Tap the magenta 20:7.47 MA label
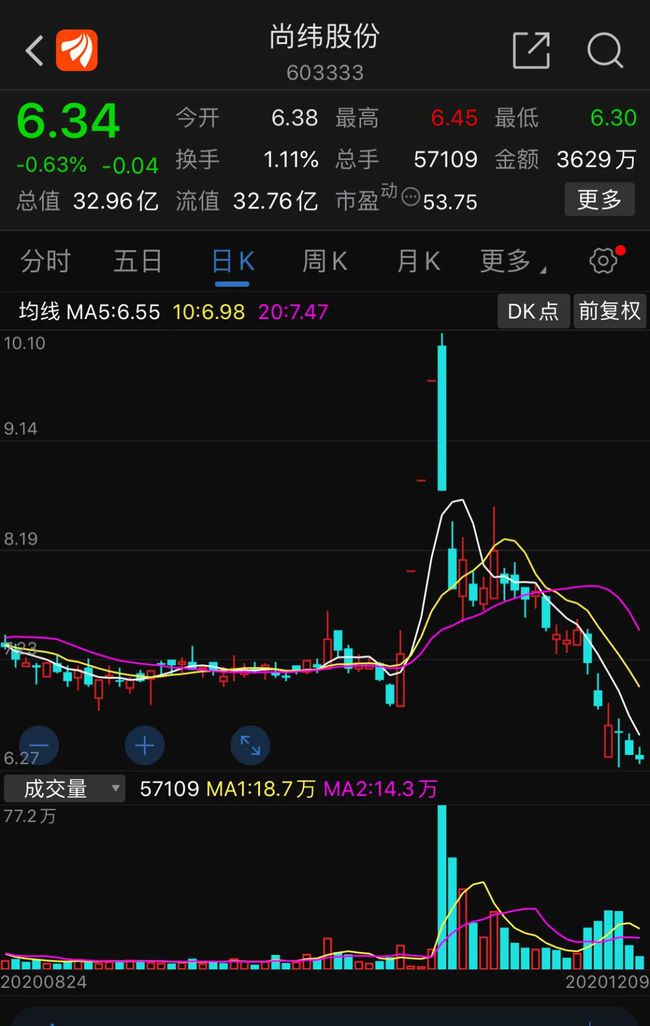650x1026 pixels. [x=293, y=311]
